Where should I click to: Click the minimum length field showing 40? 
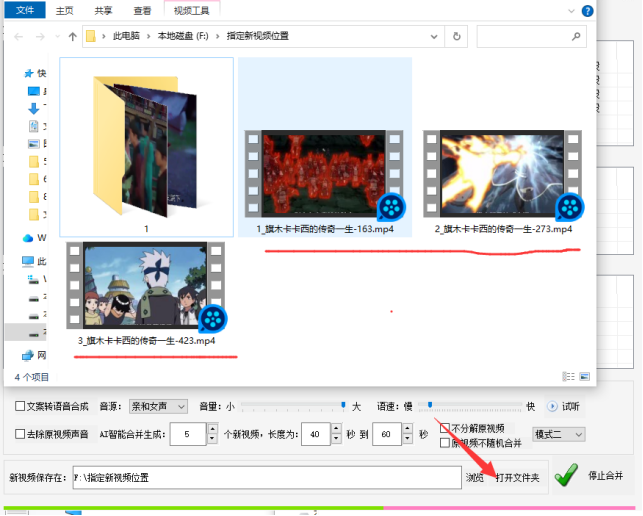[316, 434]
